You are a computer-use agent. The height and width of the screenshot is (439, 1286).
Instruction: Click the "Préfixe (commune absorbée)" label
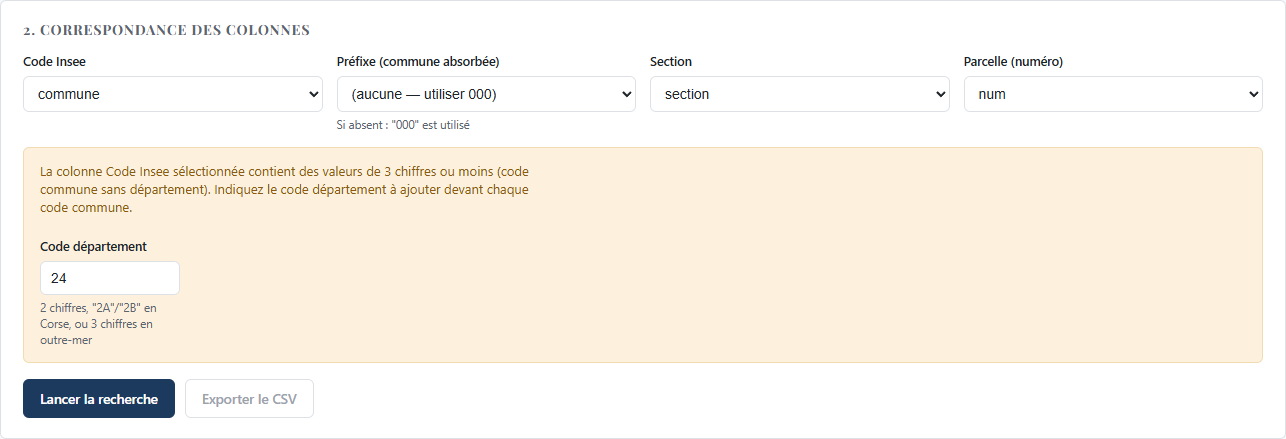pyautogui.click(x=418, y=61)
